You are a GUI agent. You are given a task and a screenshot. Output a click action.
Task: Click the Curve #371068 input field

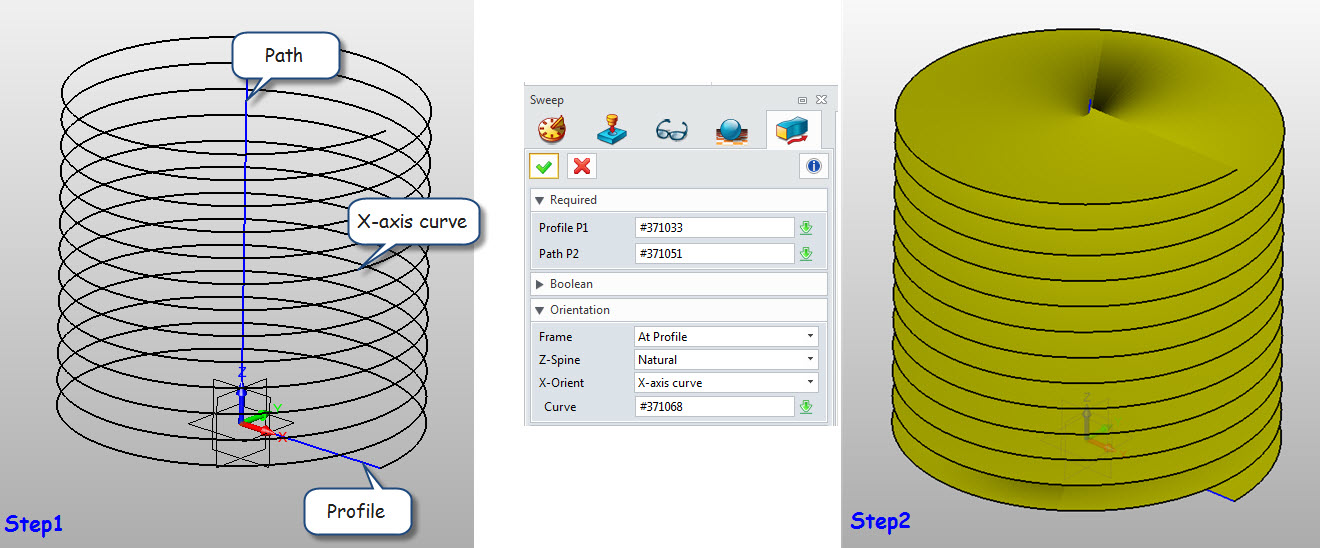(x=714, y=407)
